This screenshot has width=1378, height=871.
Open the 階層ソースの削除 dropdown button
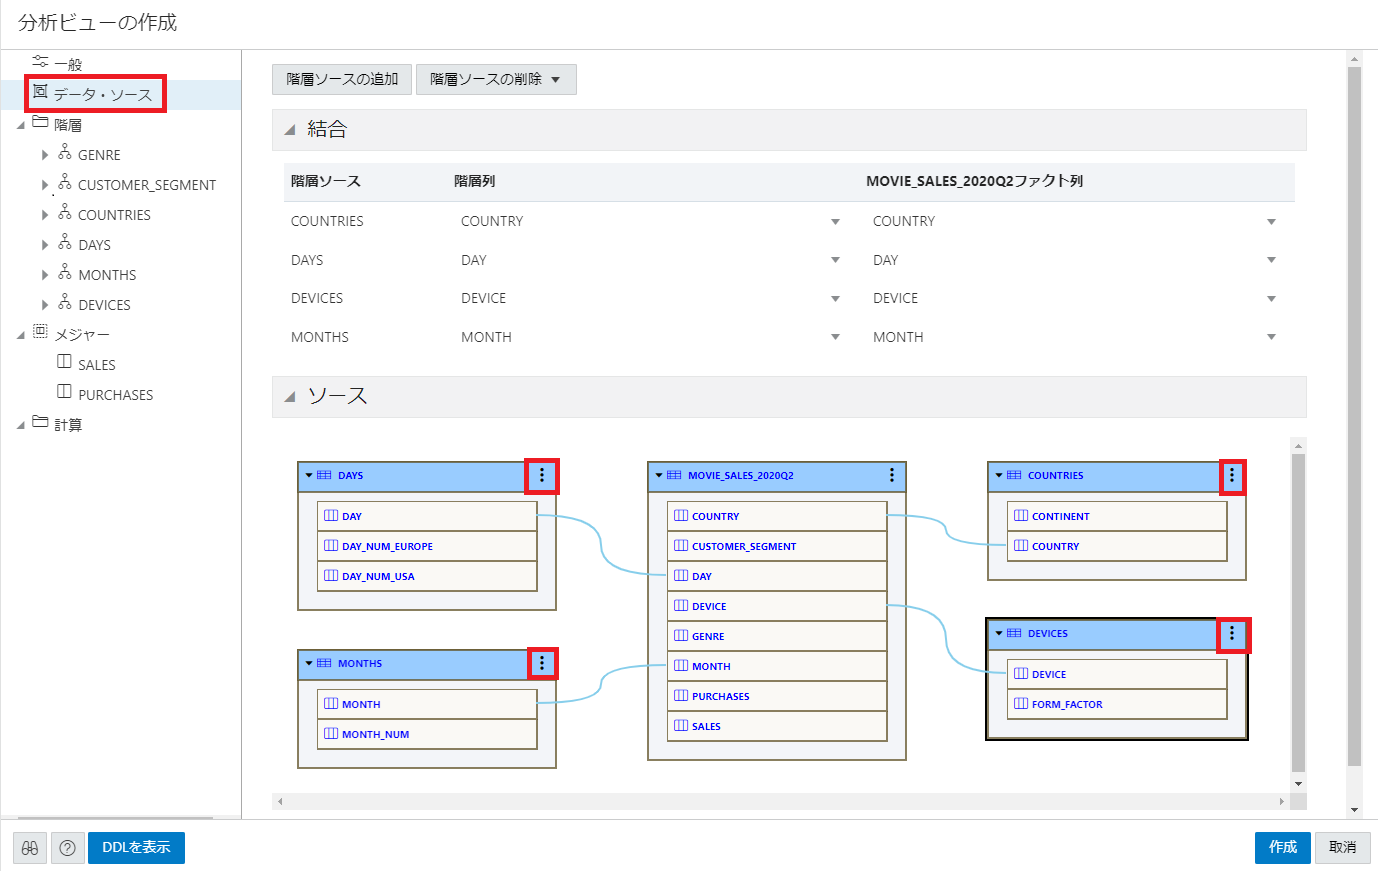click(496, 80)
